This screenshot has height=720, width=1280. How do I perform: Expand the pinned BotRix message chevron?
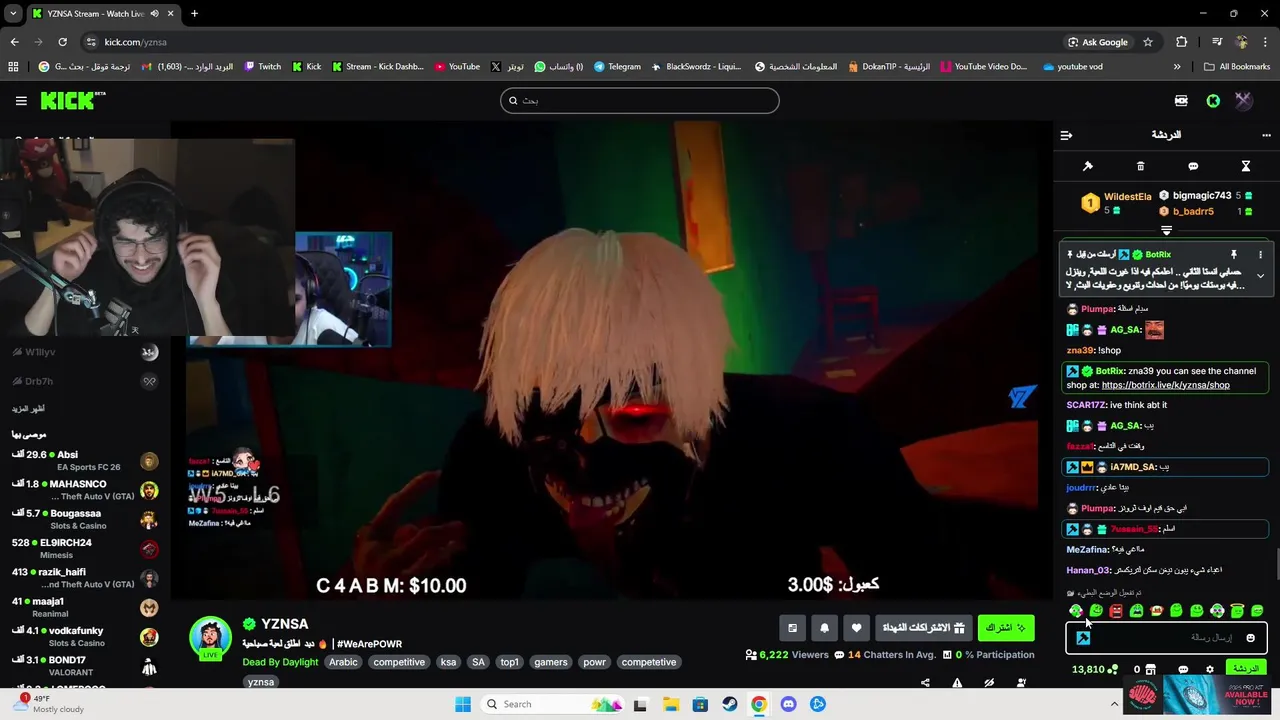pyautogui.click(x=1260, y=276)
